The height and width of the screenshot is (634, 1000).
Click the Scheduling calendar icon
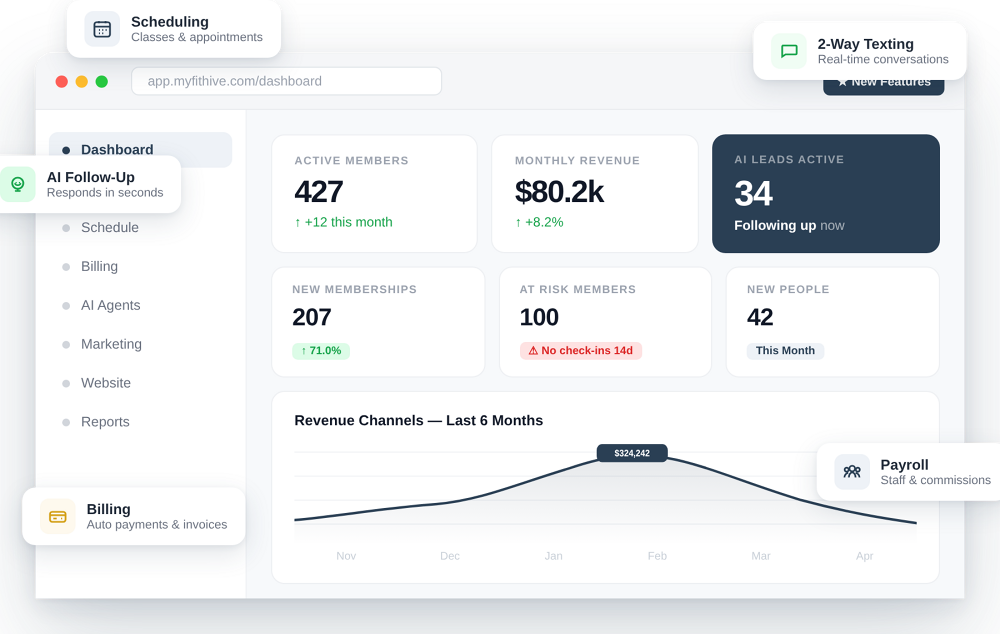[x=102, y=29]
